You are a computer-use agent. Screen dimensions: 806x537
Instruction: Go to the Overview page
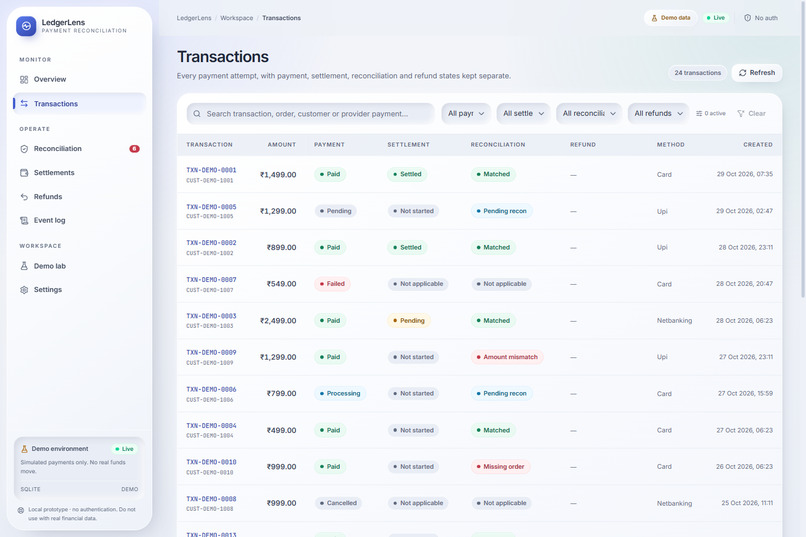coord(80,80)
